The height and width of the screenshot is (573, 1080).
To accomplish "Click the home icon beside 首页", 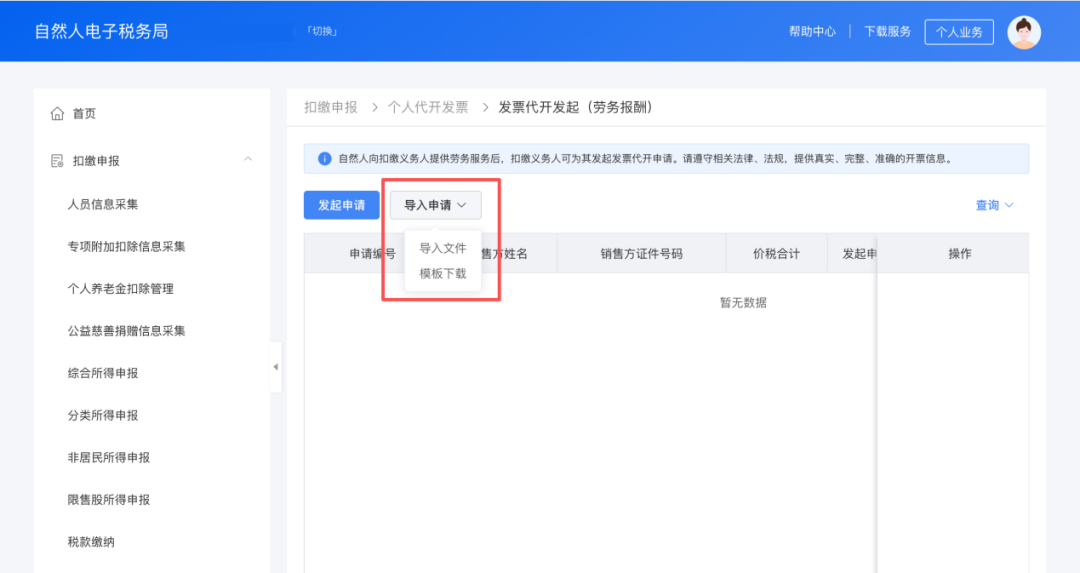I will click(x=57, y=114).
